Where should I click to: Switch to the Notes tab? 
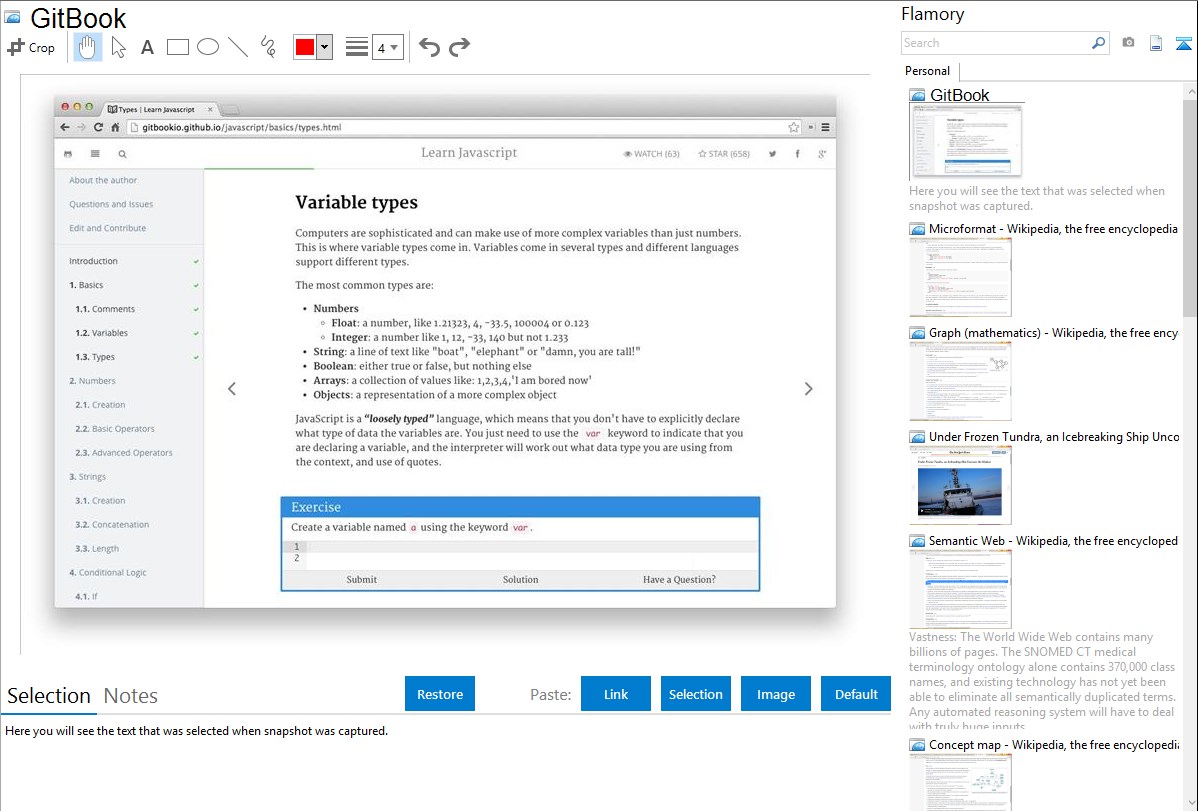[131, 696]
